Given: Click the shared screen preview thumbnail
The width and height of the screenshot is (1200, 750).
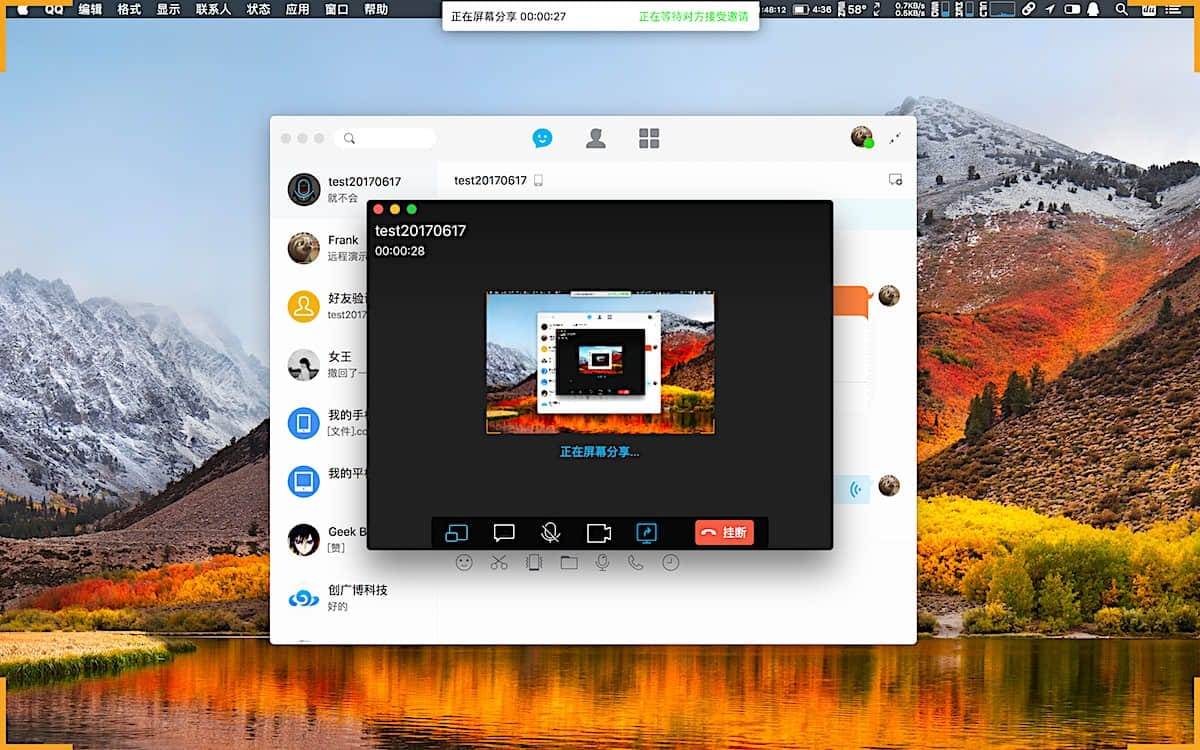Looking at the screenshot, I should (600, 362).
